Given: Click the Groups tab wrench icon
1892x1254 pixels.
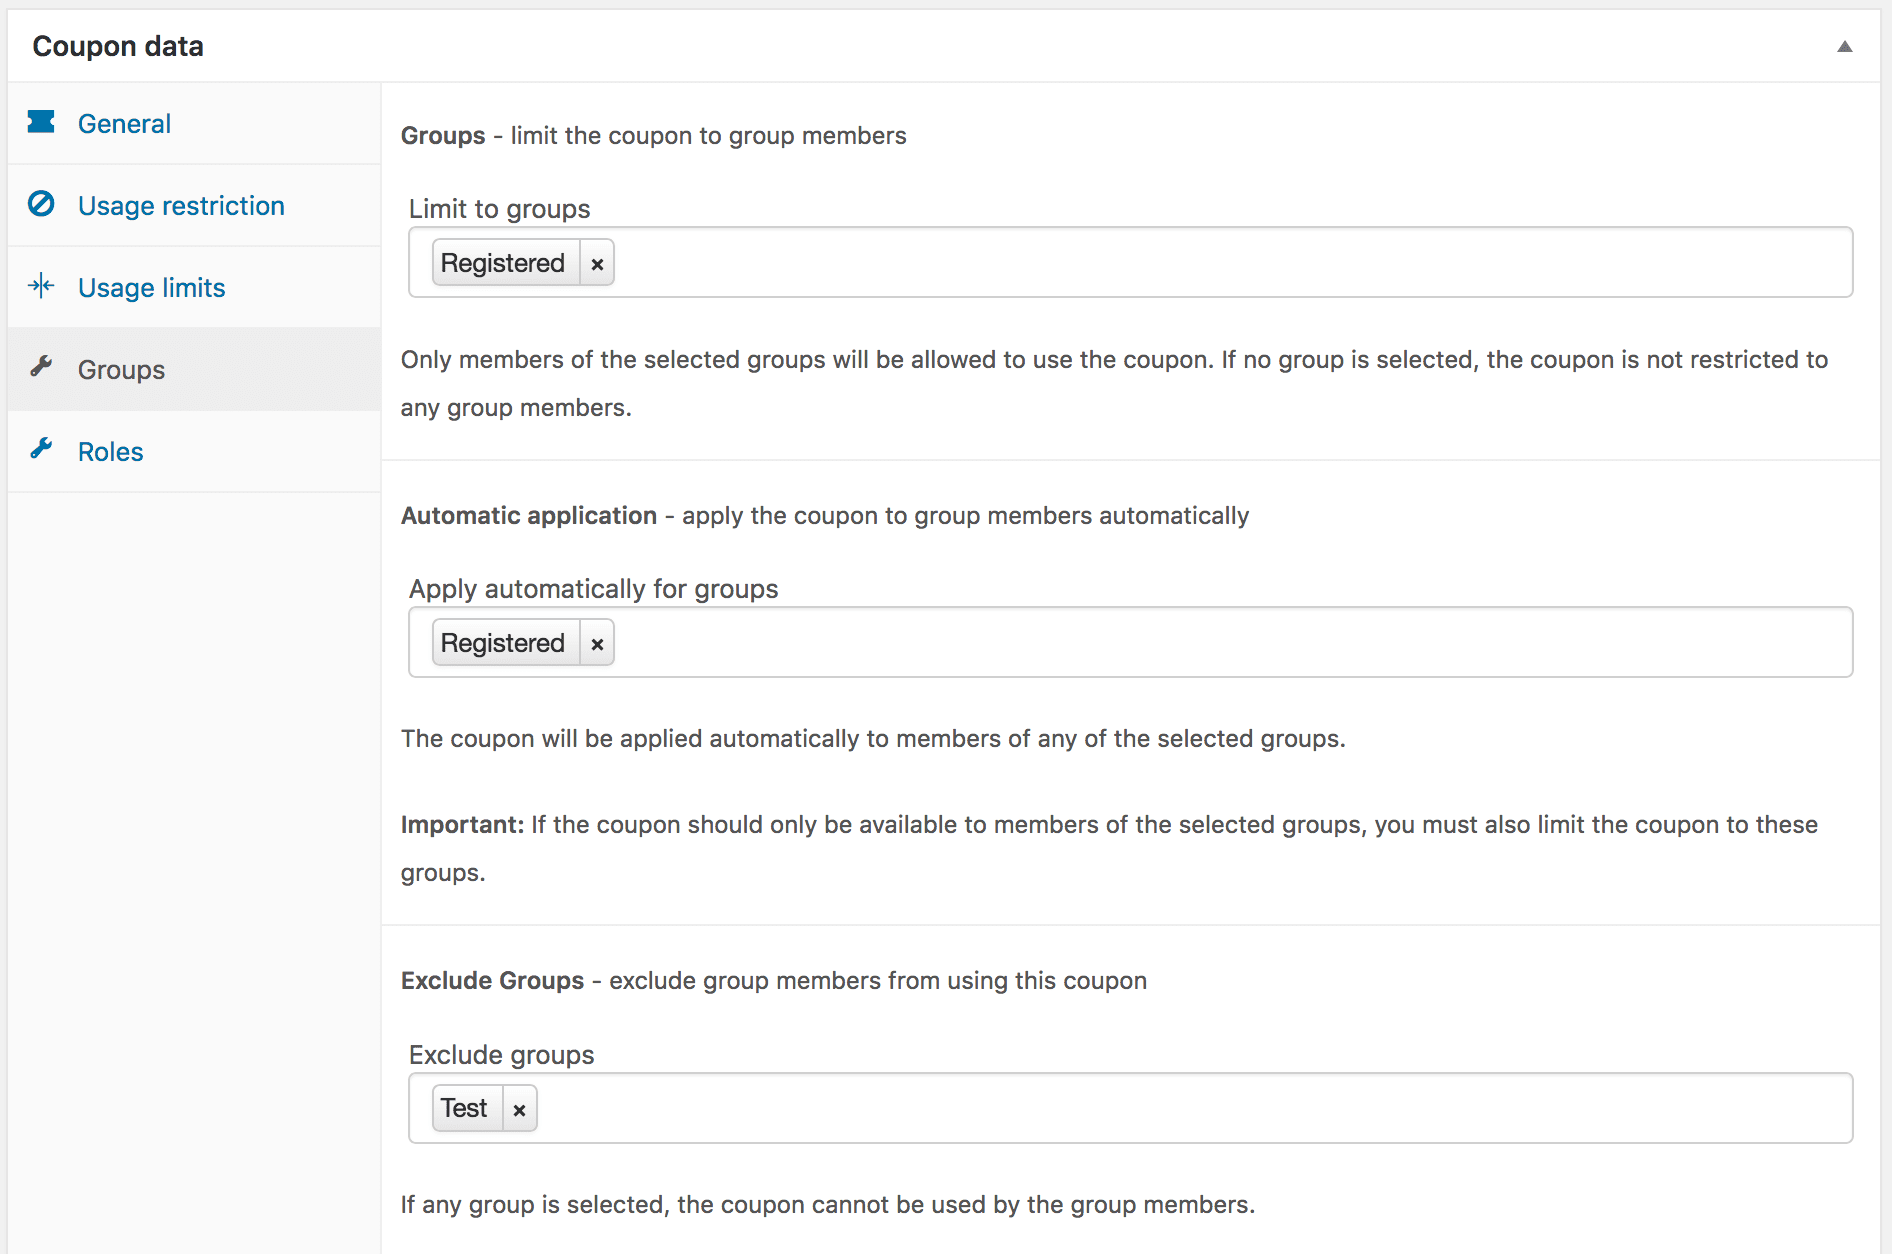Looking at the screenshot, I should 41,367.
